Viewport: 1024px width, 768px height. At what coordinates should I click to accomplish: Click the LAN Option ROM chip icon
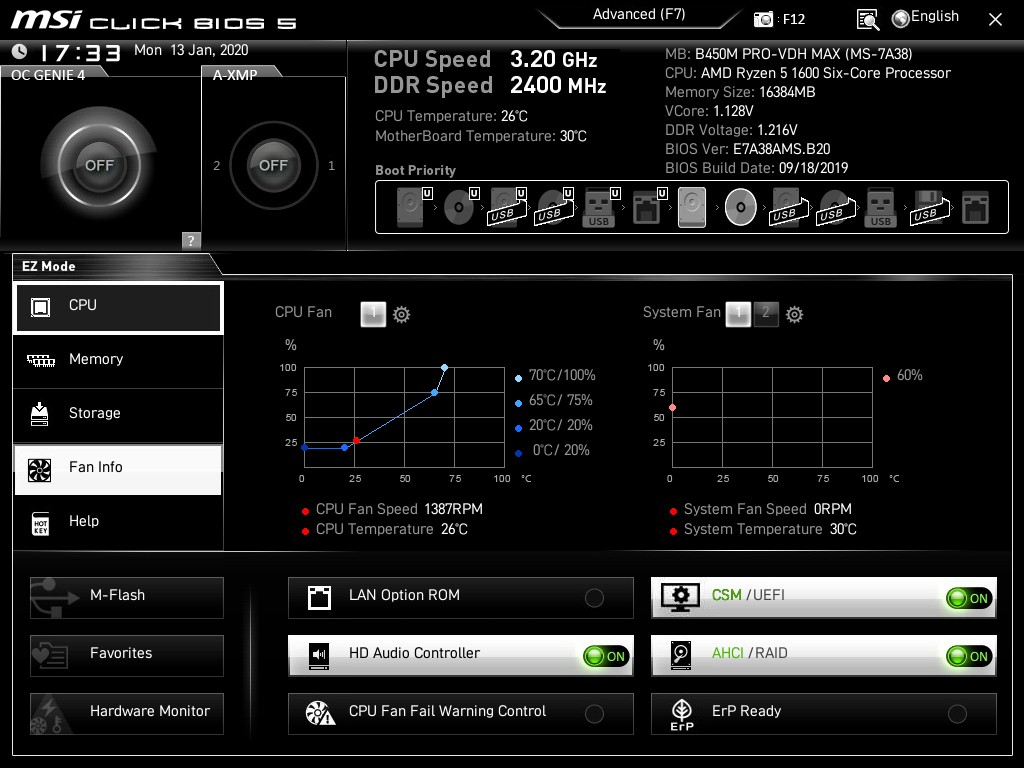[319, 597]
